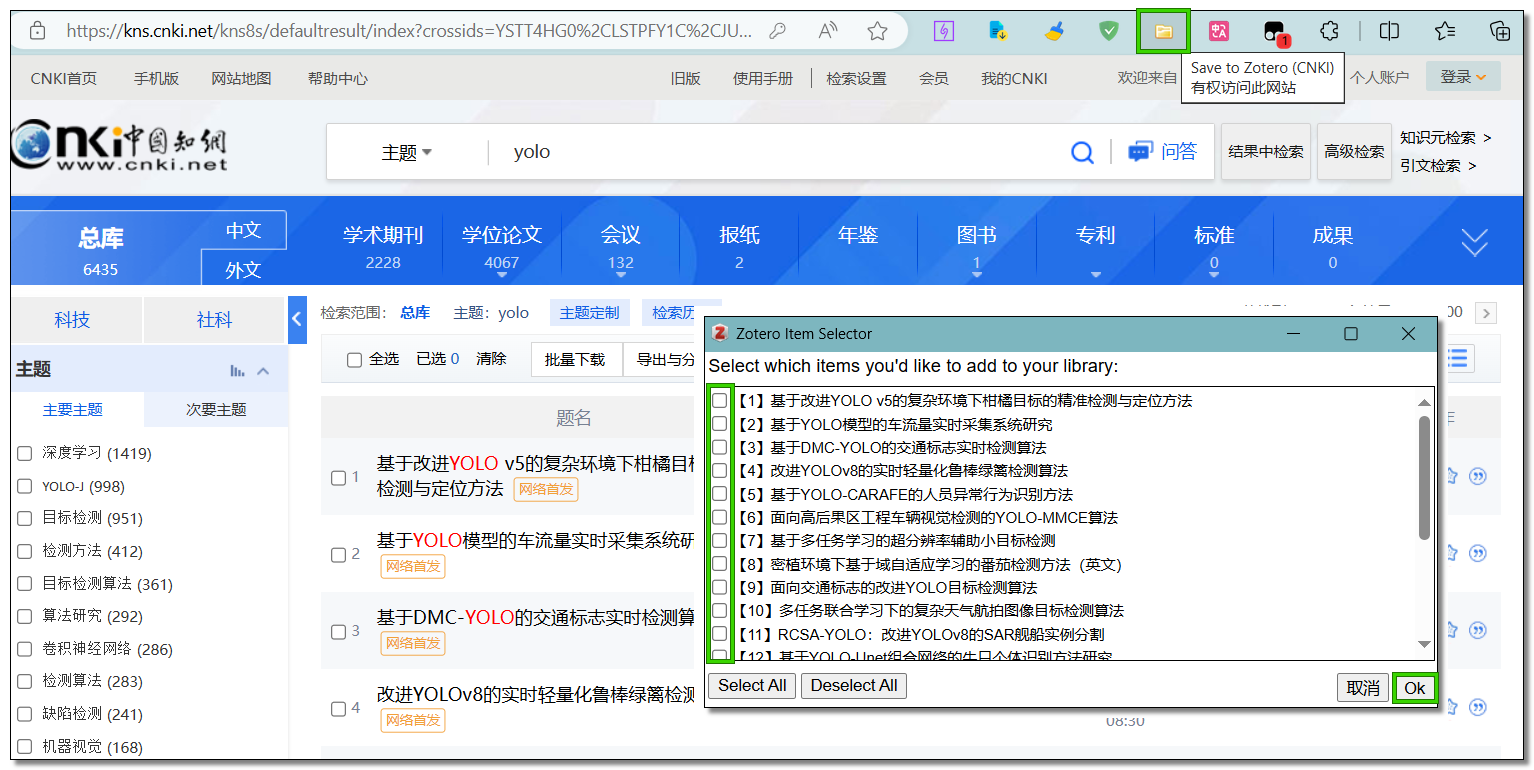
Task: Click the 批量下载 button
Action: tap(575, 360)
